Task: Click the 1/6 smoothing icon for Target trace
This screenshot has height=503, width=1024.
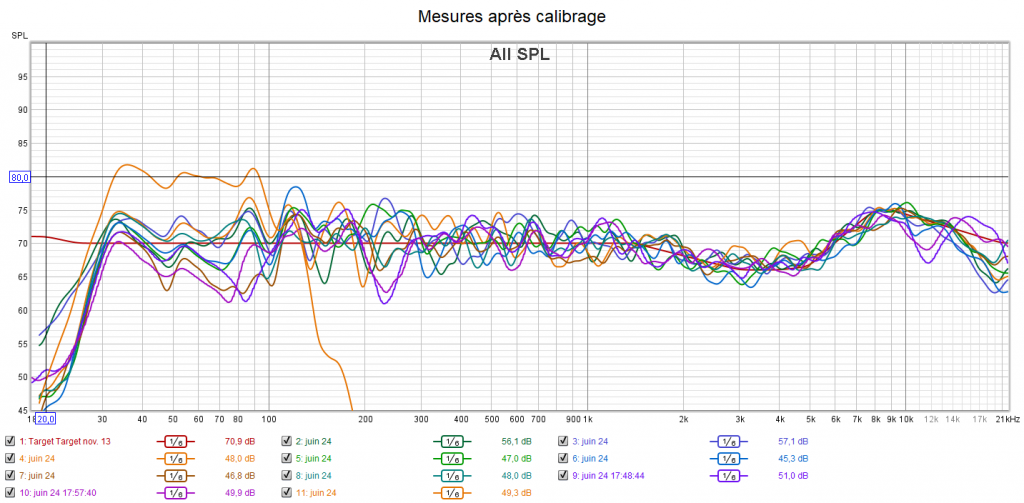Action: [176, 441]
